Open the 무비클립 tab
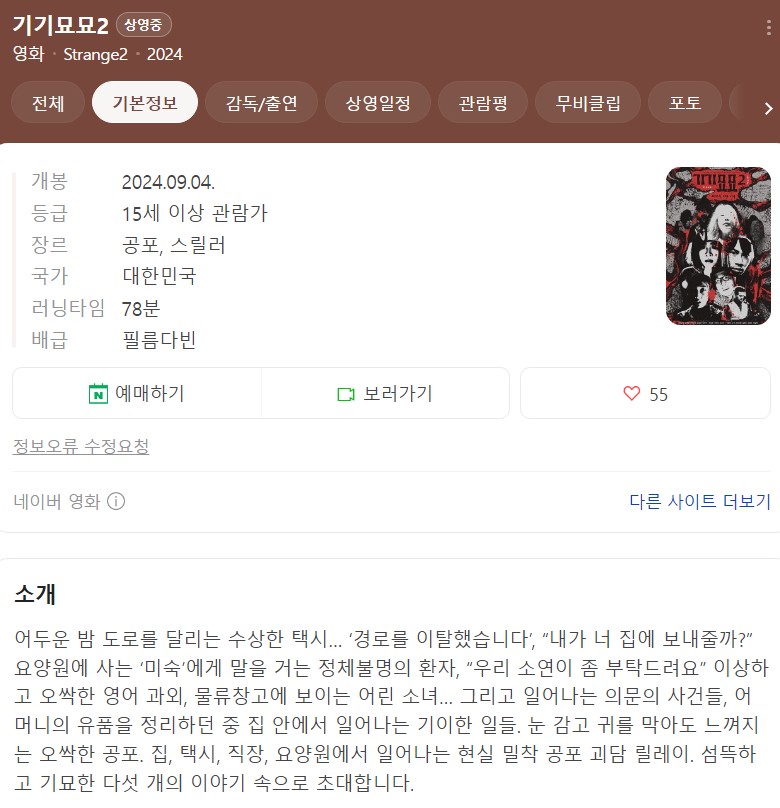 click(588, 103)
